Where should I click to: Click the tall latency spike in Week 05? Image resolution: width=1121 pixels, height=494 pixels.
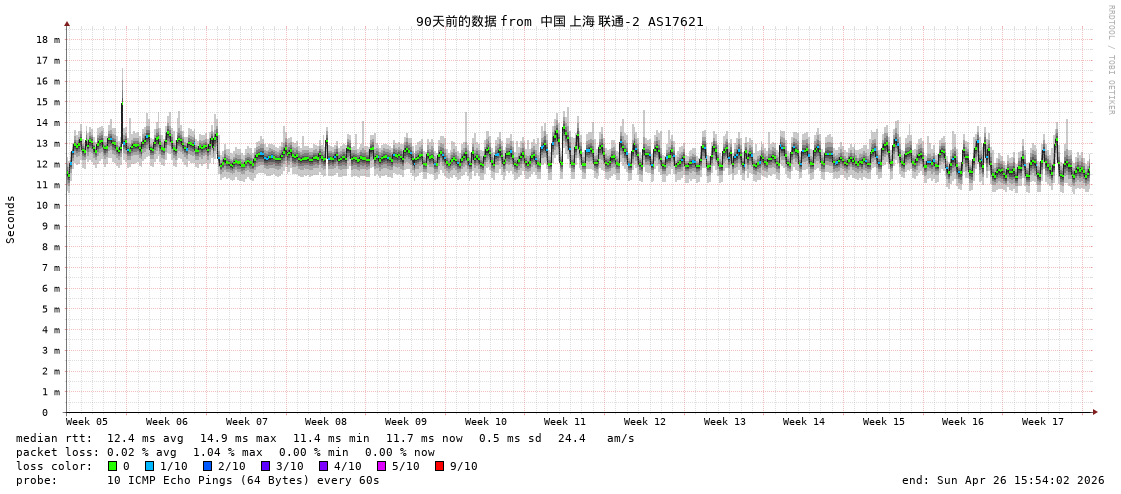point(122,100)
